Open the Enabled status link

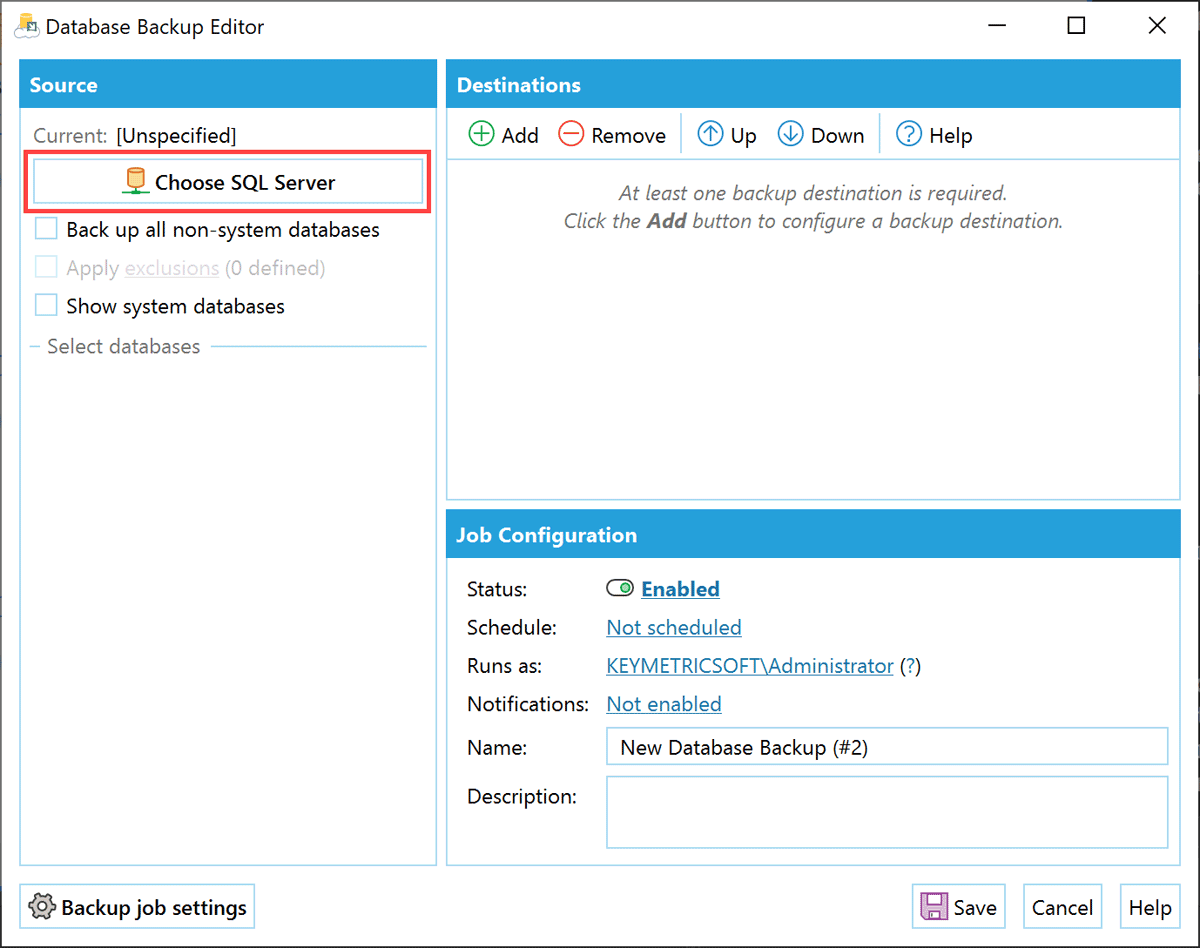click(x=680, y=589)
